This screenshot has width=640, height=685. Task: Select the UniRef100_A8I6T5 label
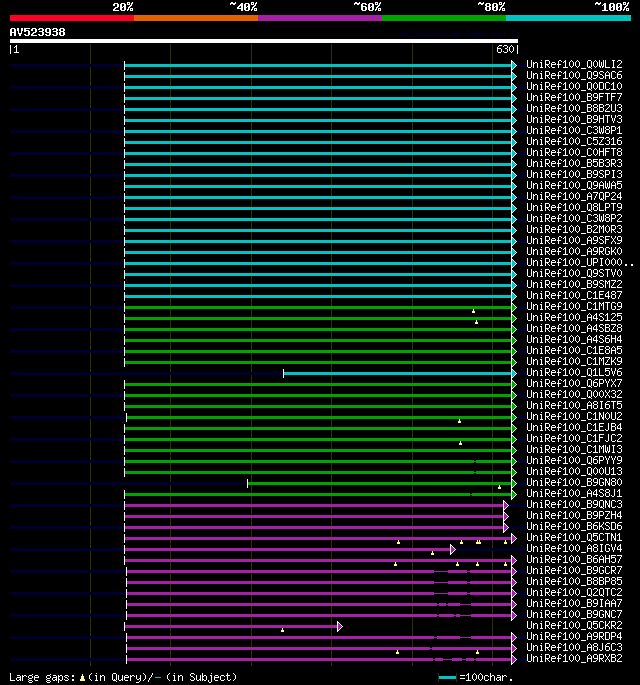574,405
